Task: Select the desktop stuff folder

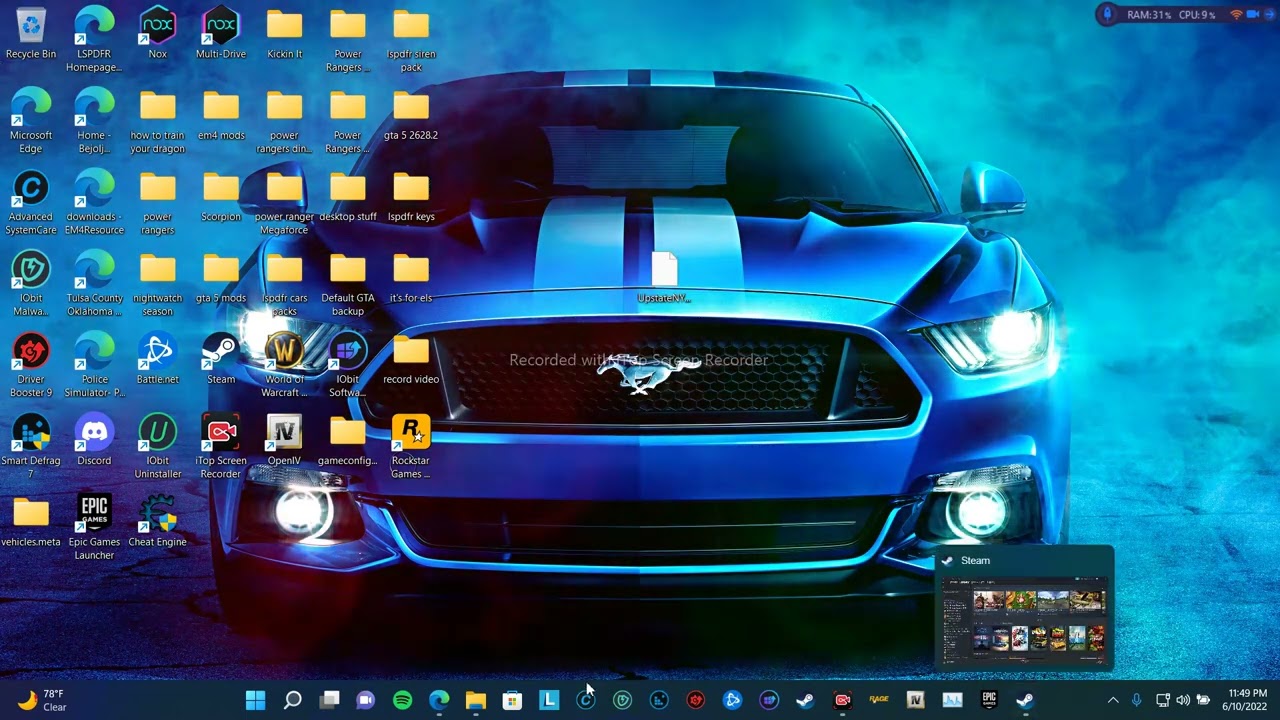Action: coord(348,197)
